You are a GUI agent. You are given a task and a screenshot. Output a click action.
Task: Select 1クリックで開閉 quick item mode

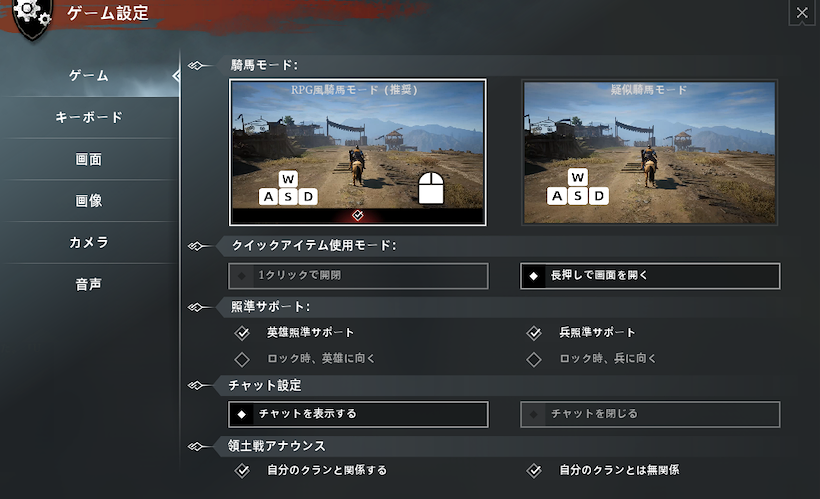358,276
